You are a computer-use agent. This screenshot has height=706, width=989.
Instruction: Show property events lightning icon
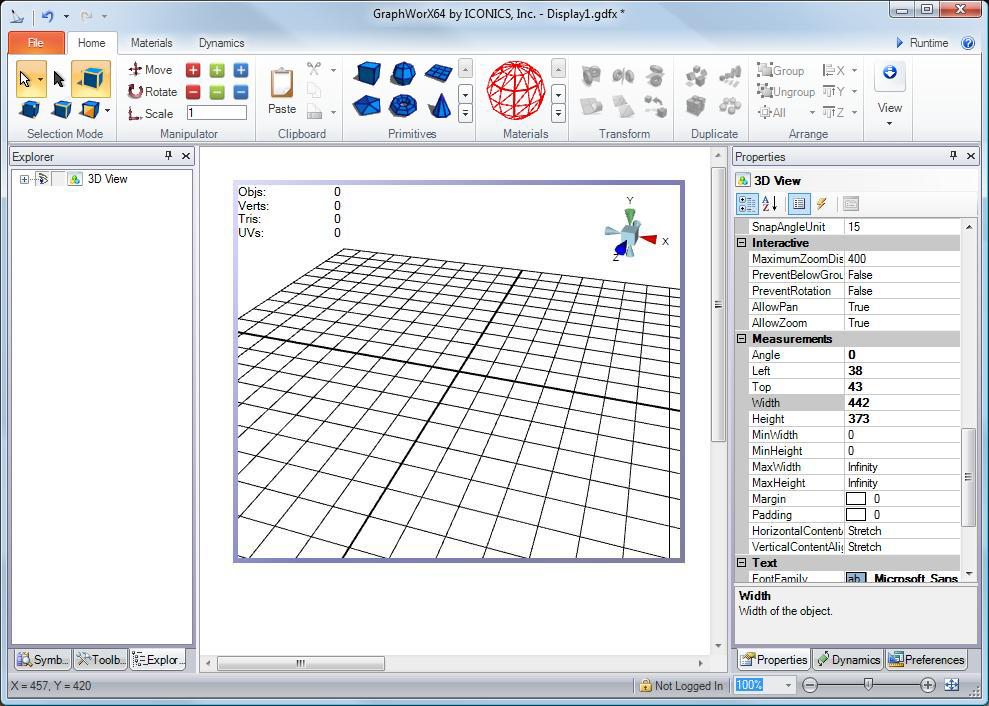pos(821,204)
